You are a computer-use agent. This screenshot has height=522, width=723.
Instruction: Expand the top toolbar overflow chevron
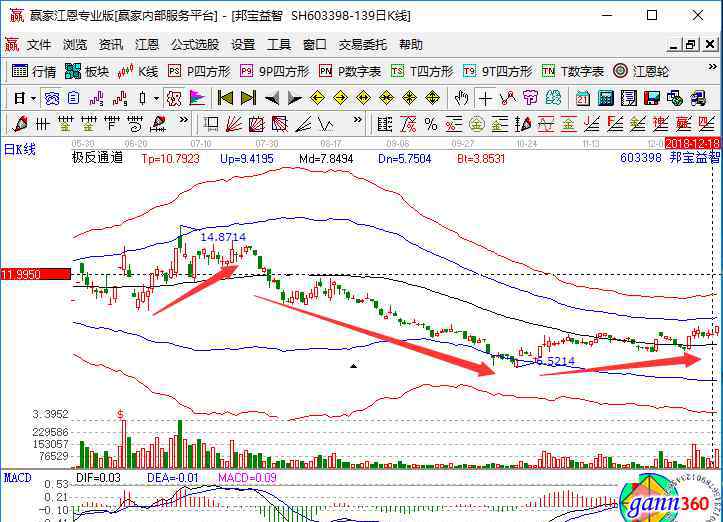[x=712, y=67]
